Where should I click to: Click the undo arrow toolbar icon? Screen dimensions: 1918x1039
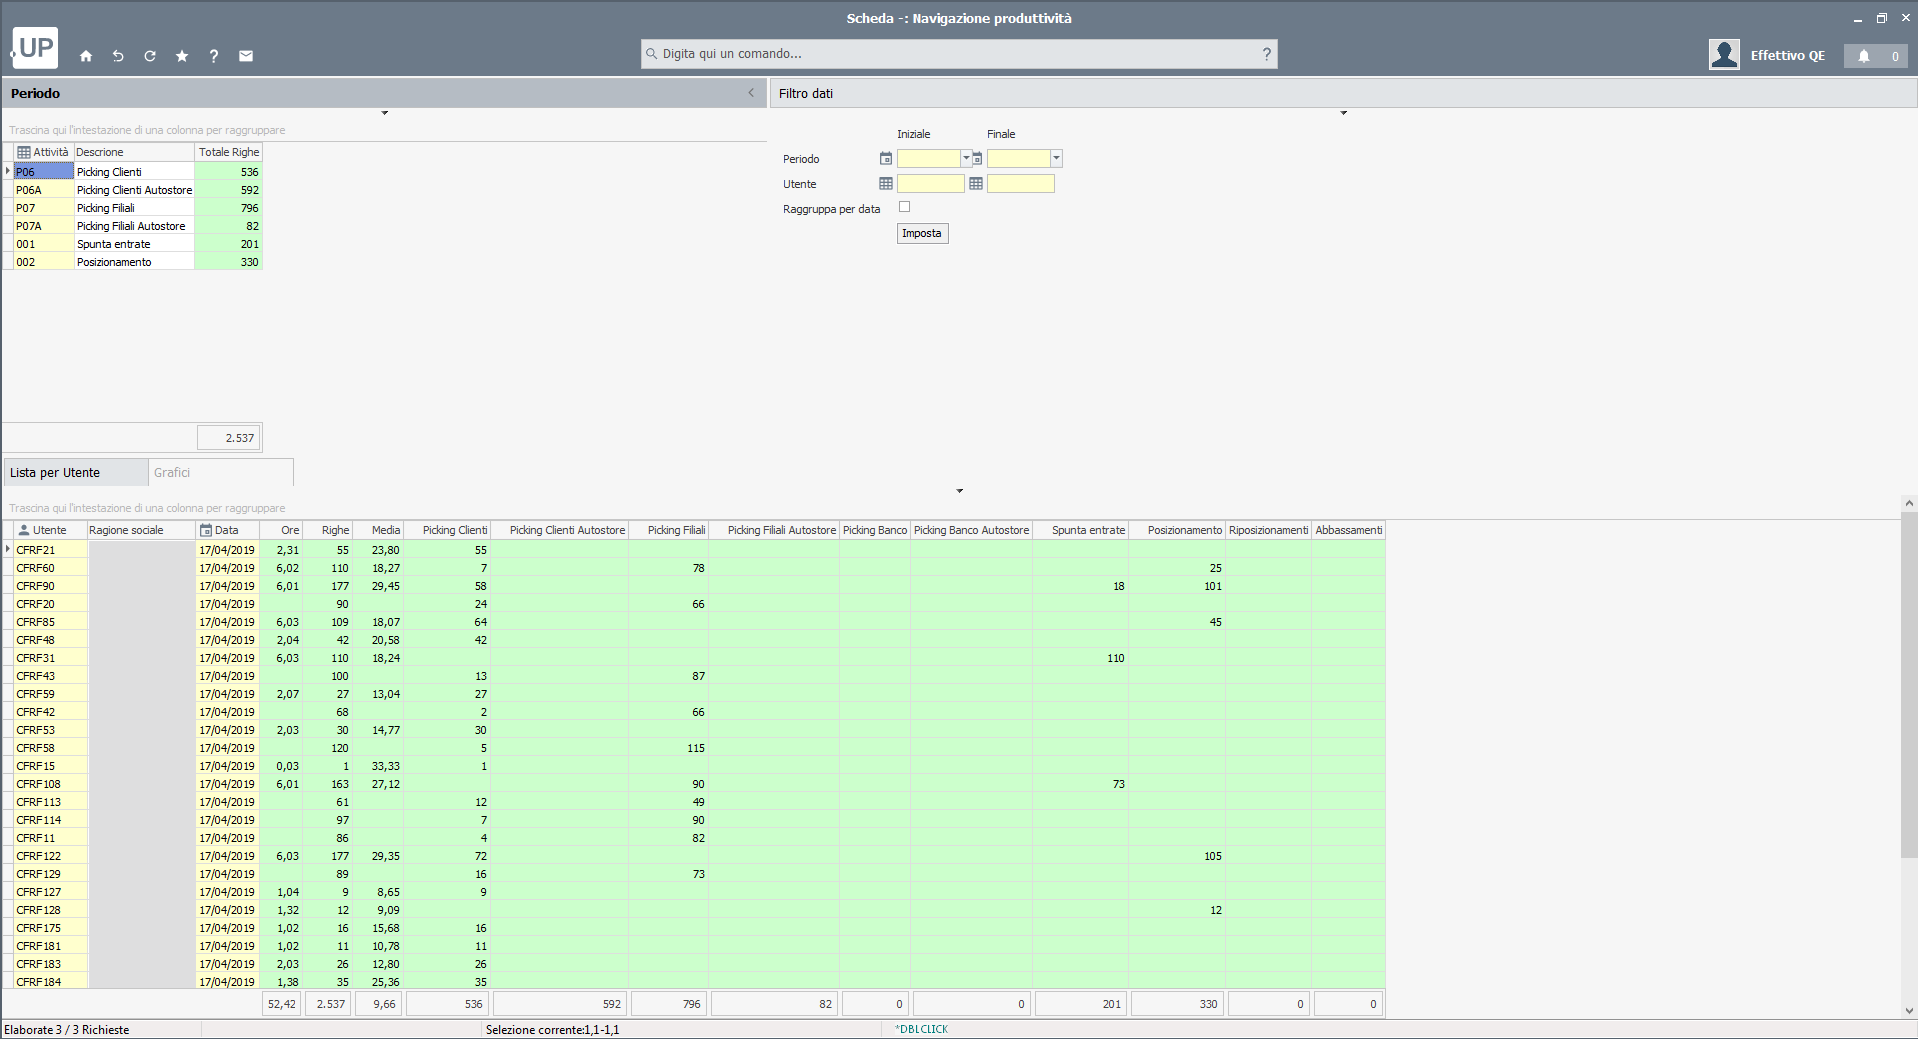[x=118, y=56]
